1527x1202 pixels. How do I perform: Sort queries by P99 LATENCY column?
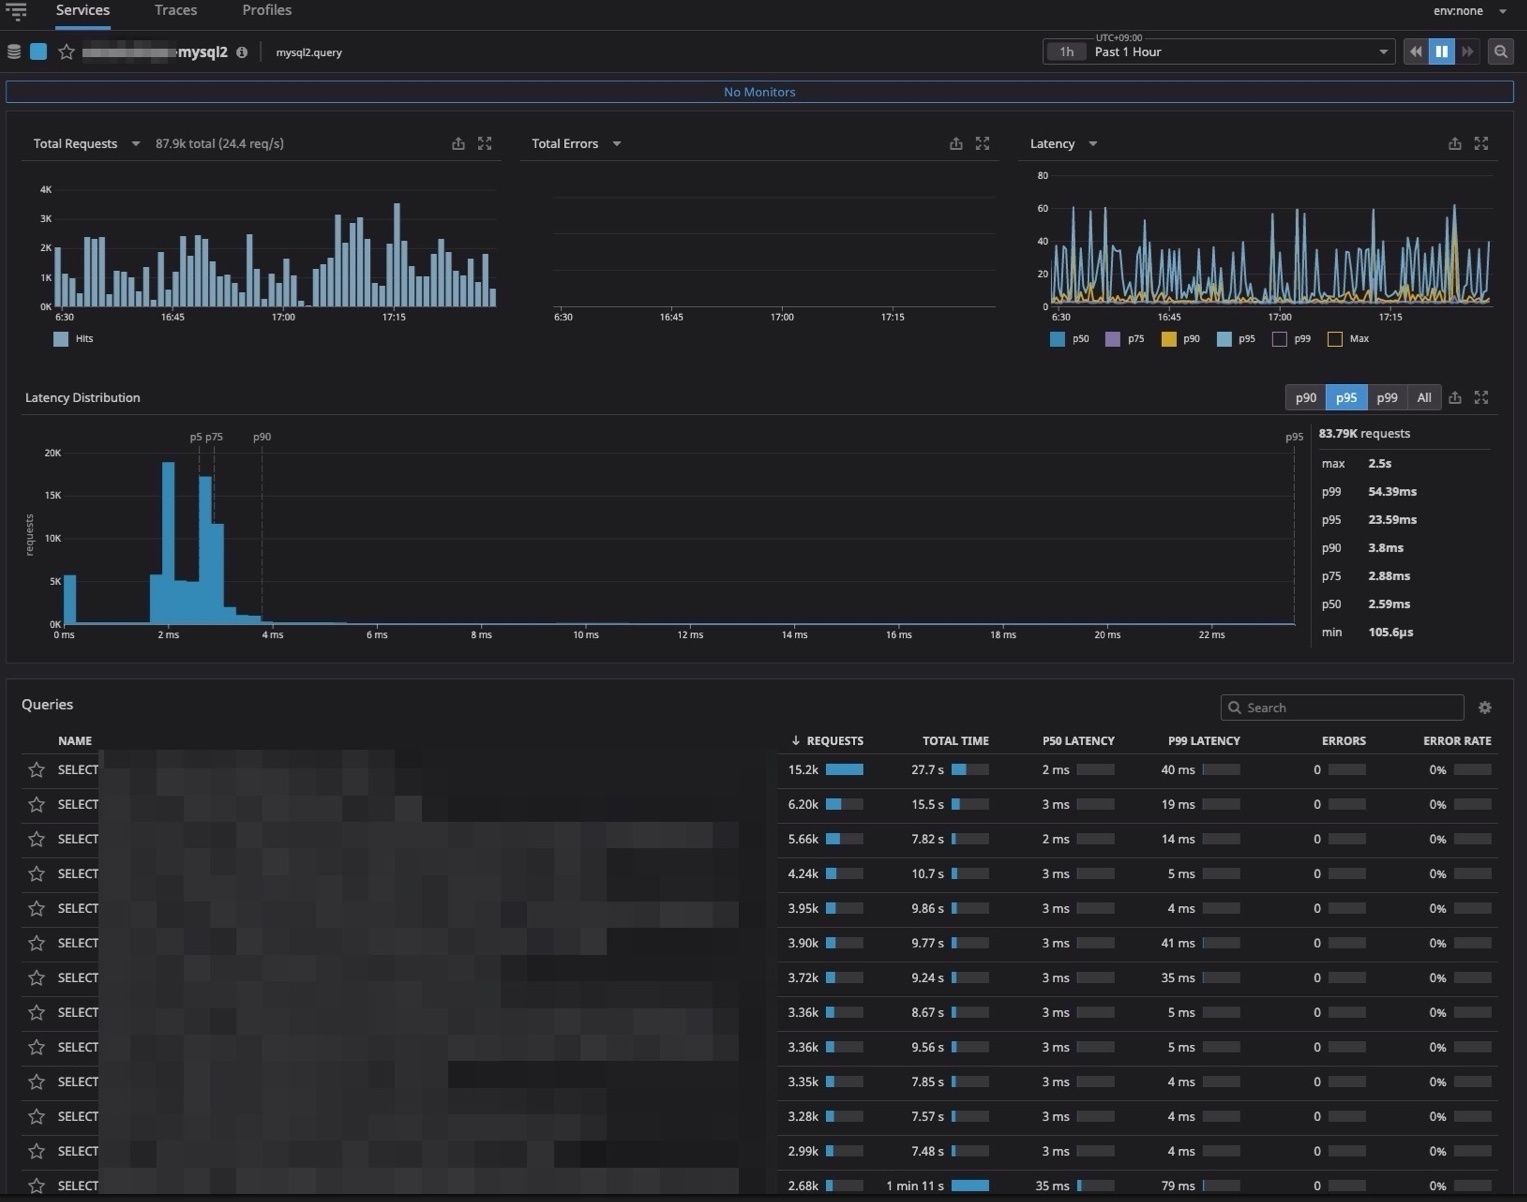click(1203, 741)
